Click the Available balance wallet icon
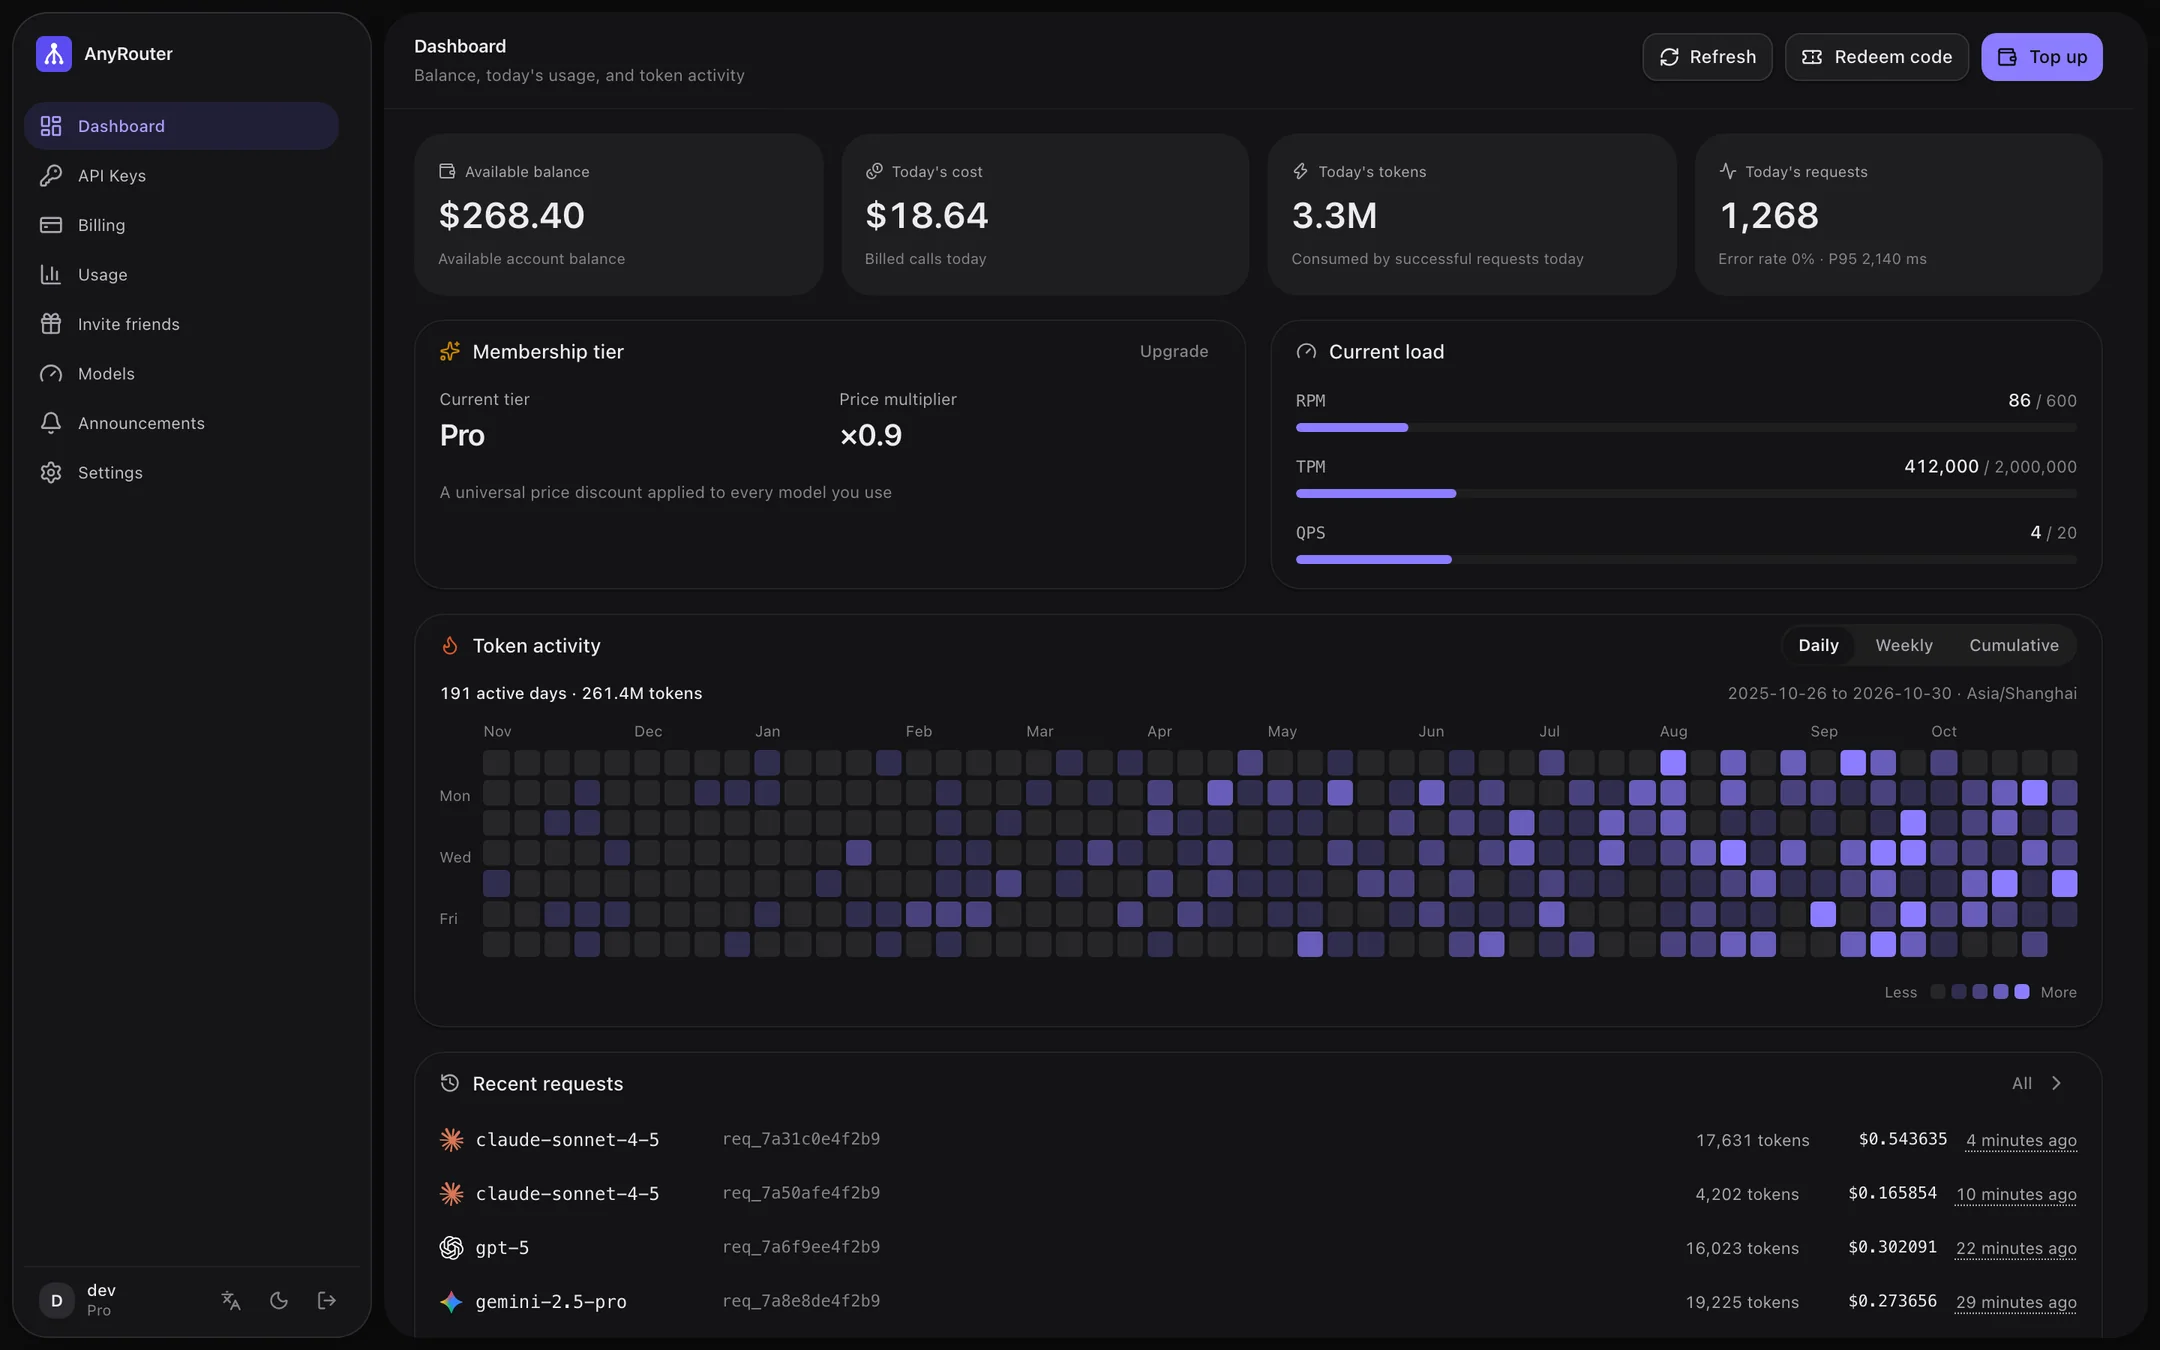 coord(447,172)
